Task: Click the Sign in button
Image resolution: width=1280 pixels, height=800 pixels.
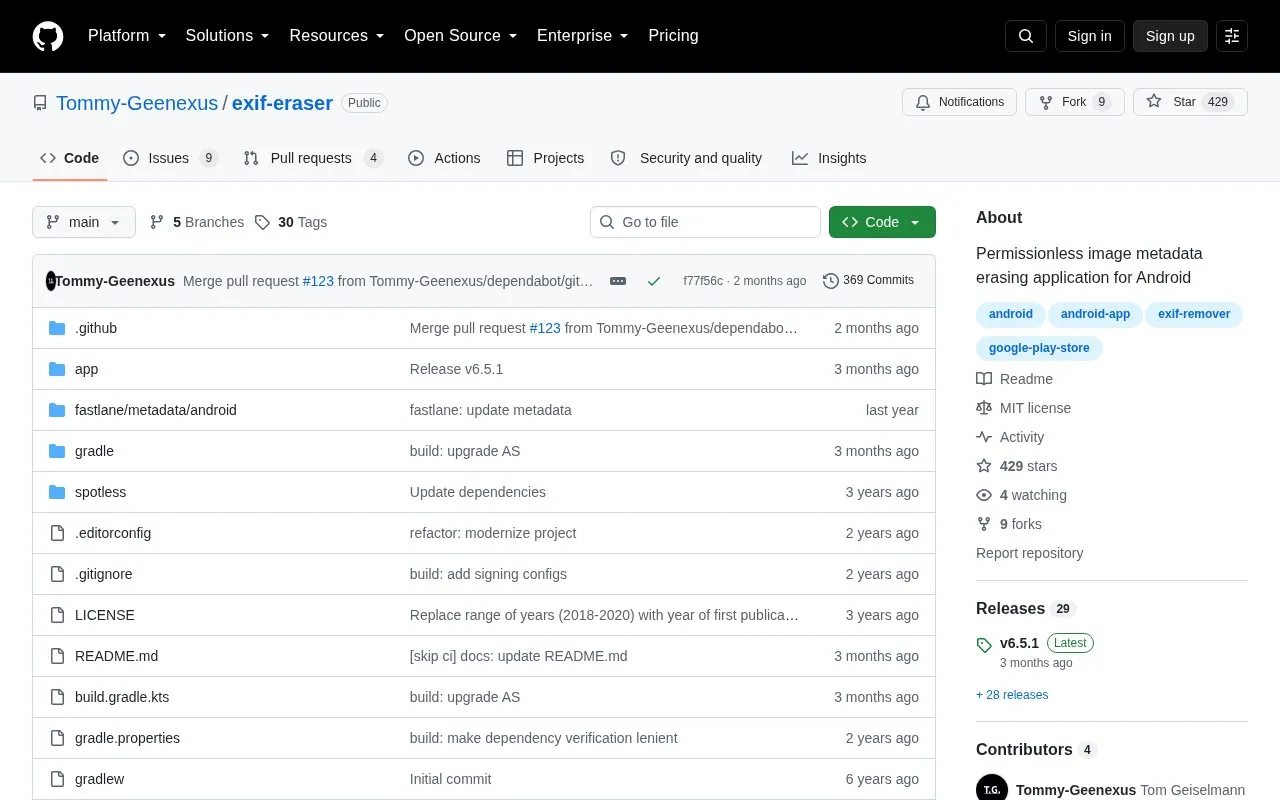Action: (1089, 36)
